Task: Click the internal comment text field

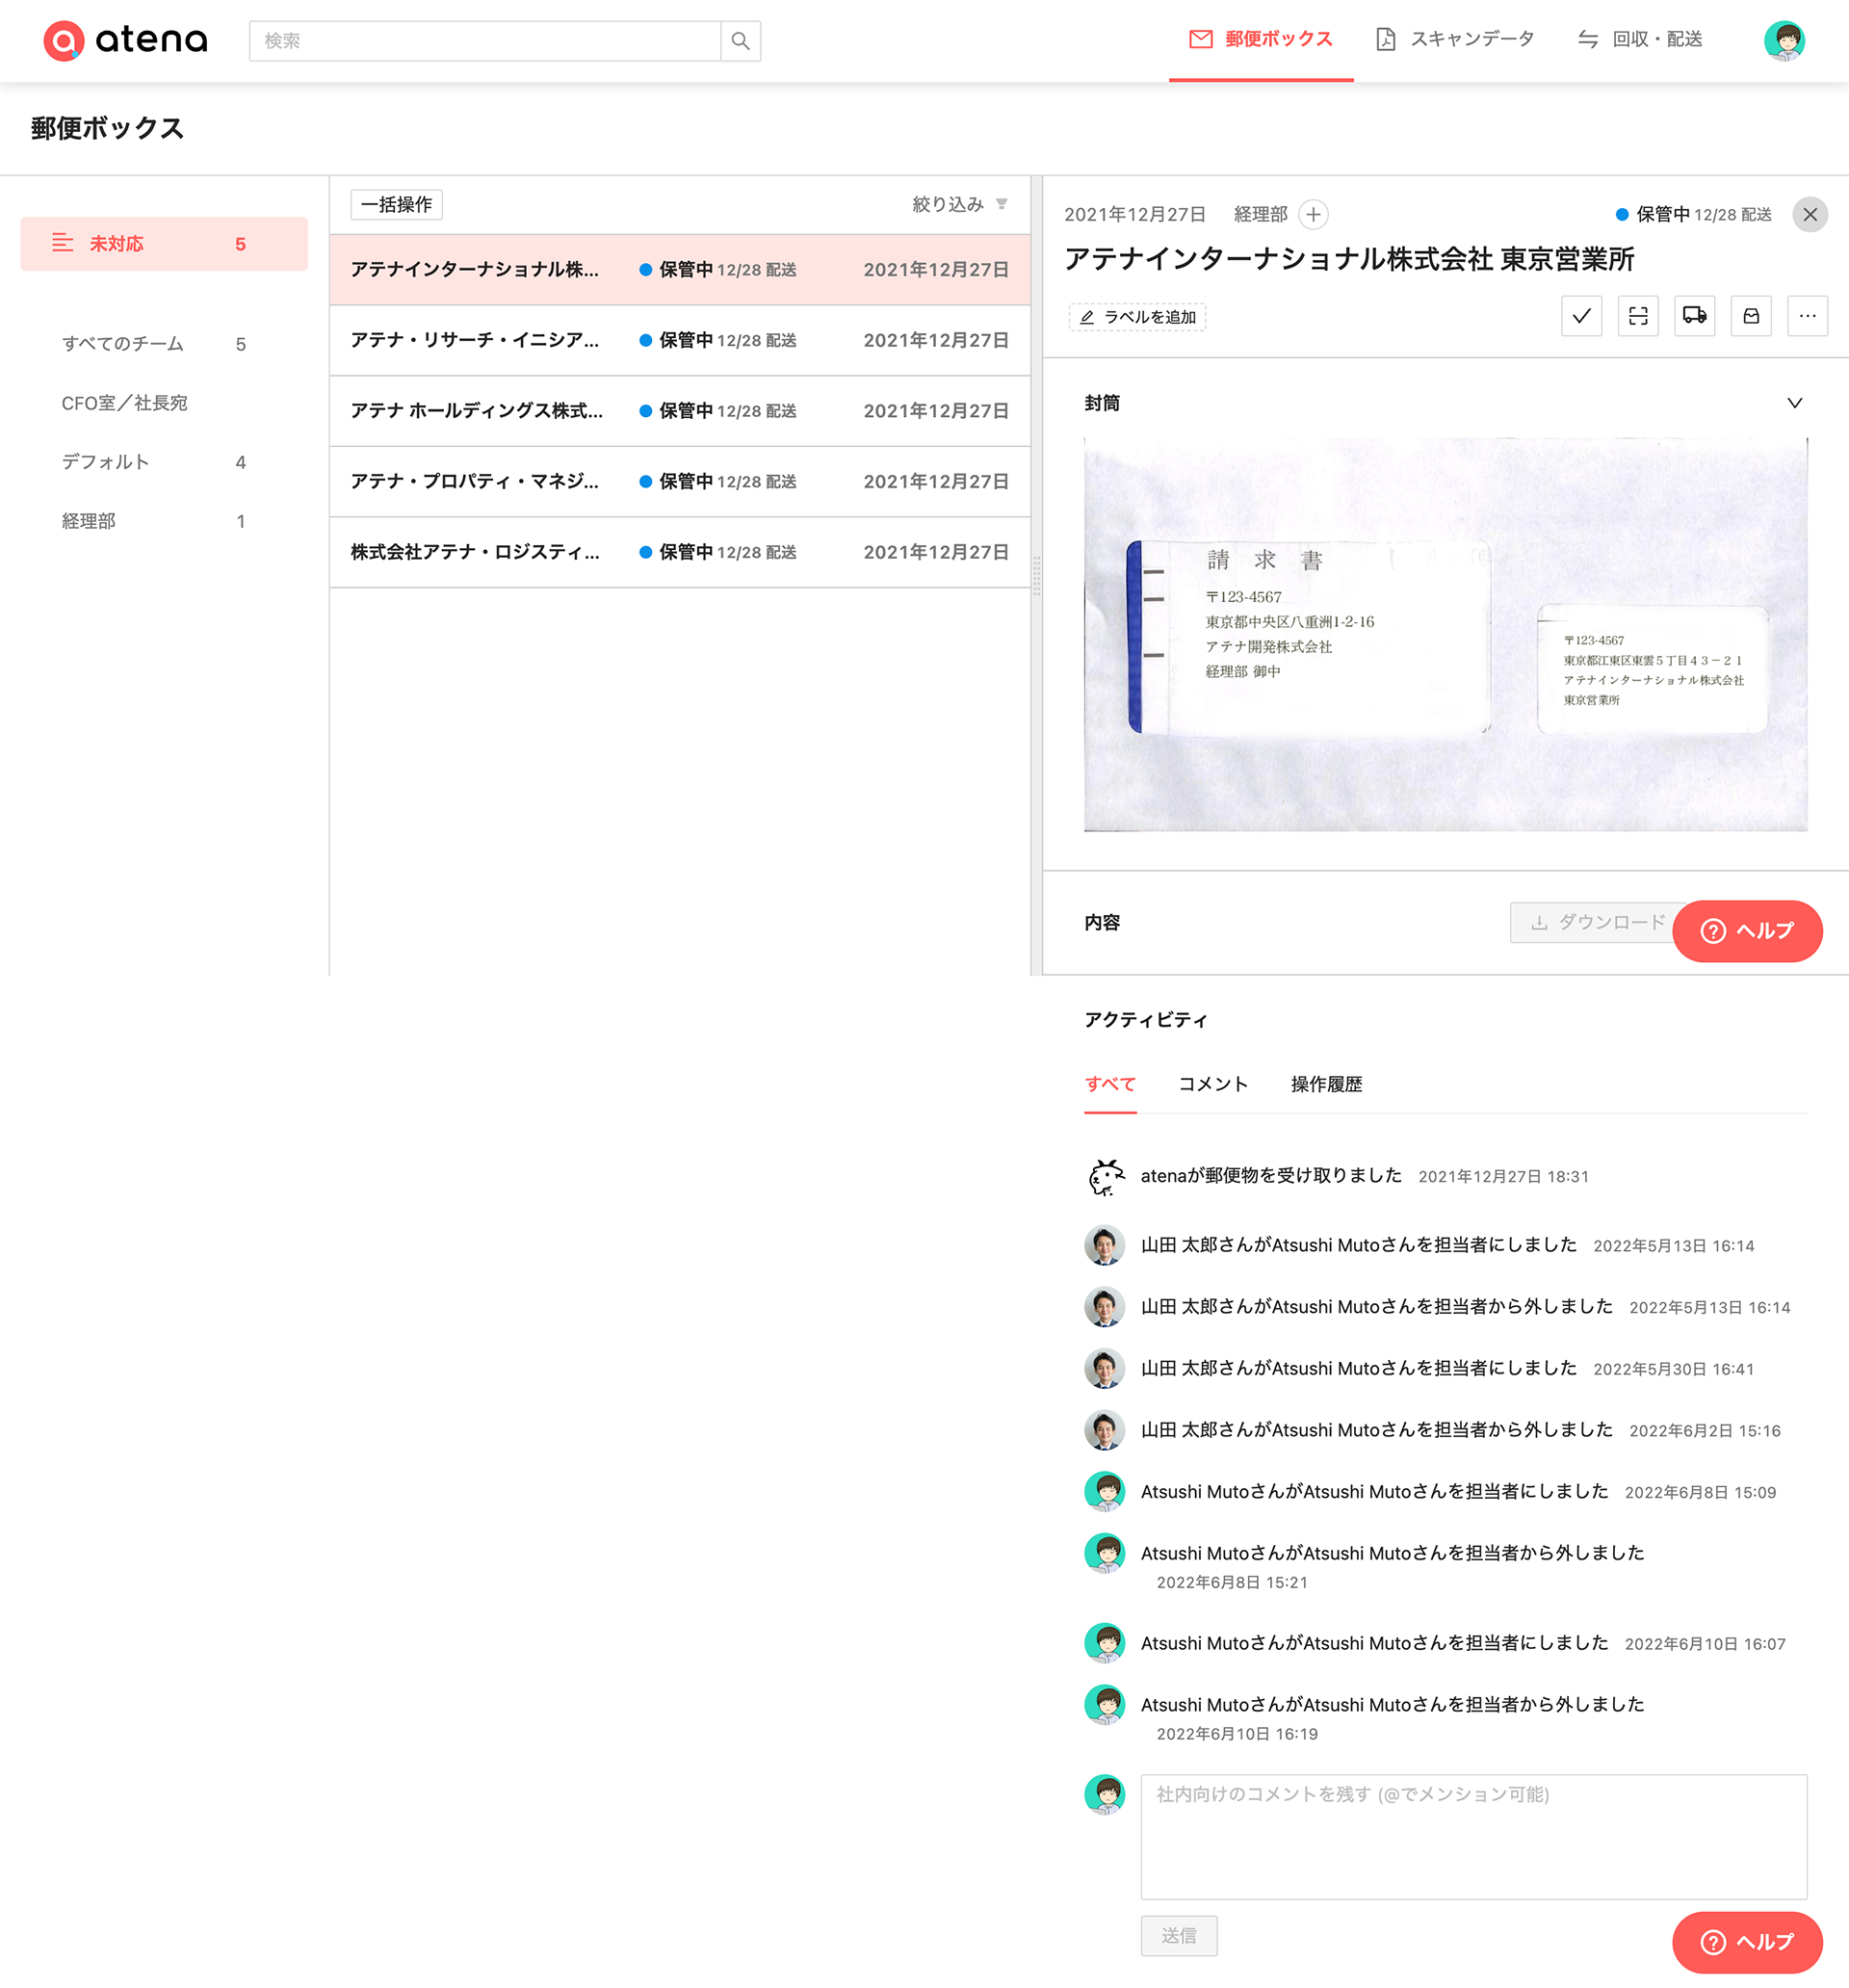Action: [1473, 1836]
